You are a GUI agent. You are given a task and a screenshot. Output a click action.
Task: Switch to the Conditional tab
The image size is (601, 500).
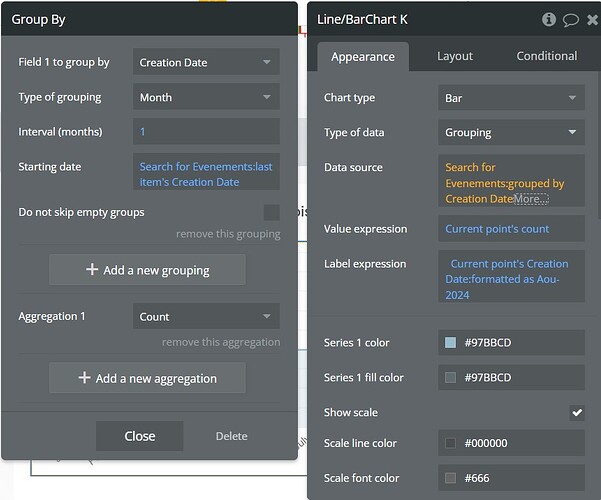(x=546, y=56)
